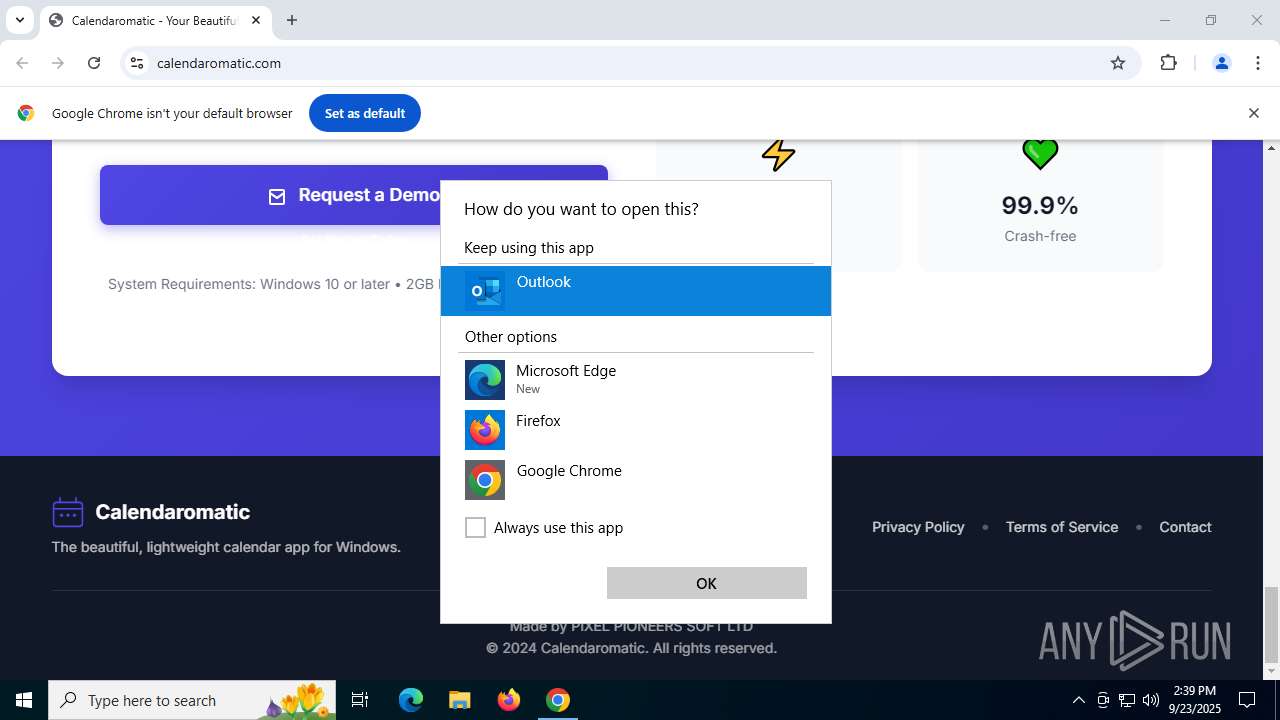Select Outlook in the open-with dialog

click(x=635, y=291)
